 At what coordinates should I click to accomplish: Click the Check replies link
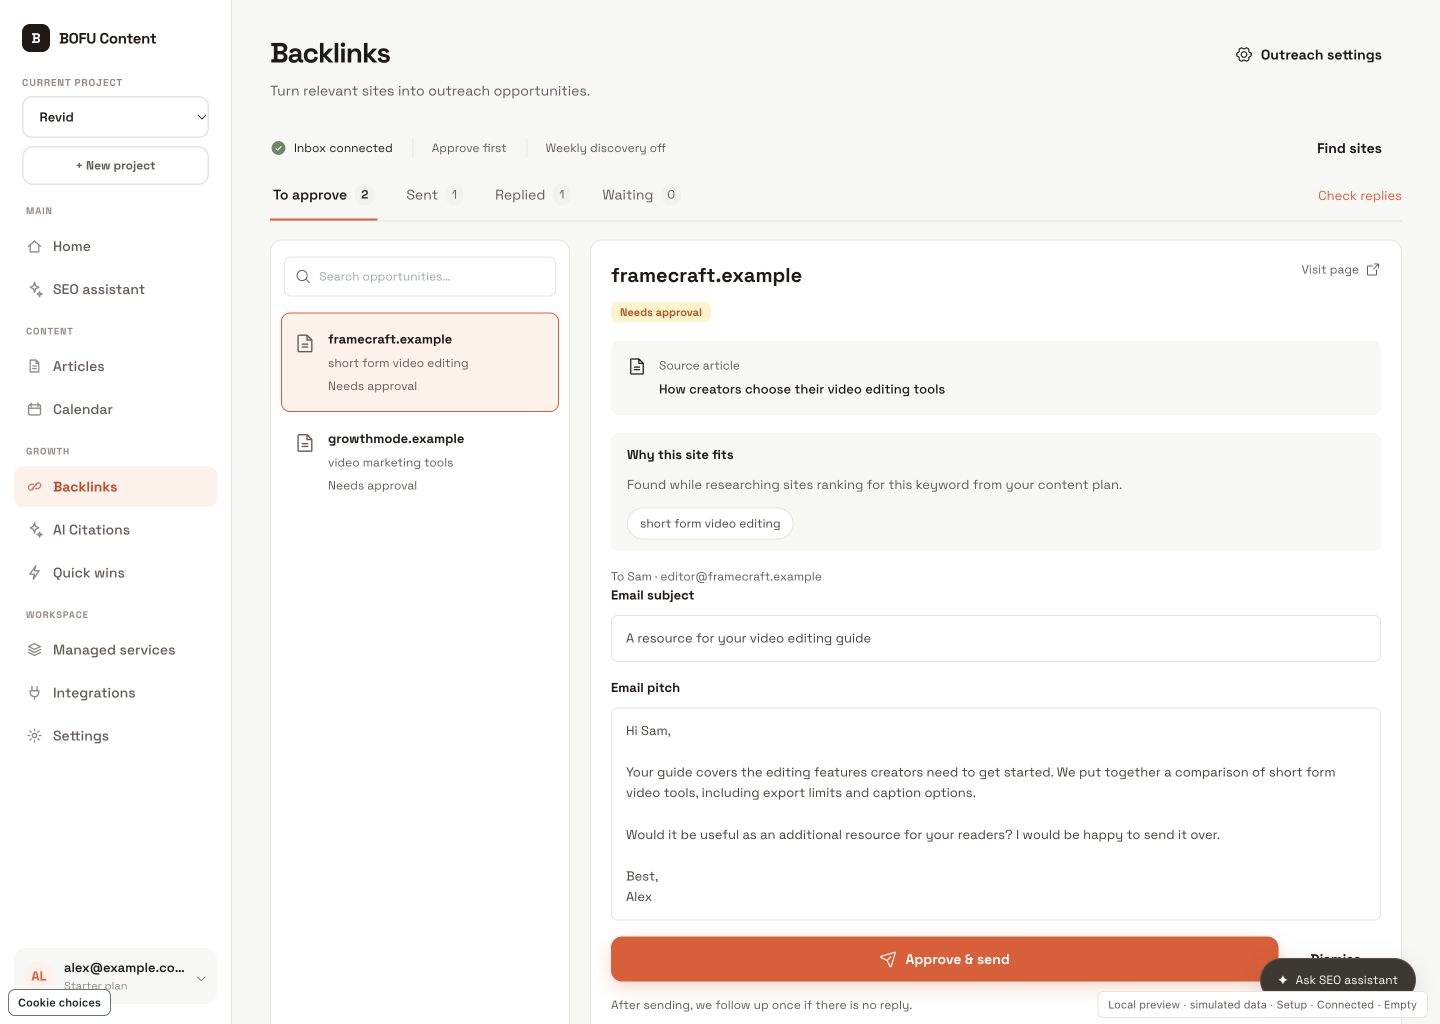[1359, 196]
